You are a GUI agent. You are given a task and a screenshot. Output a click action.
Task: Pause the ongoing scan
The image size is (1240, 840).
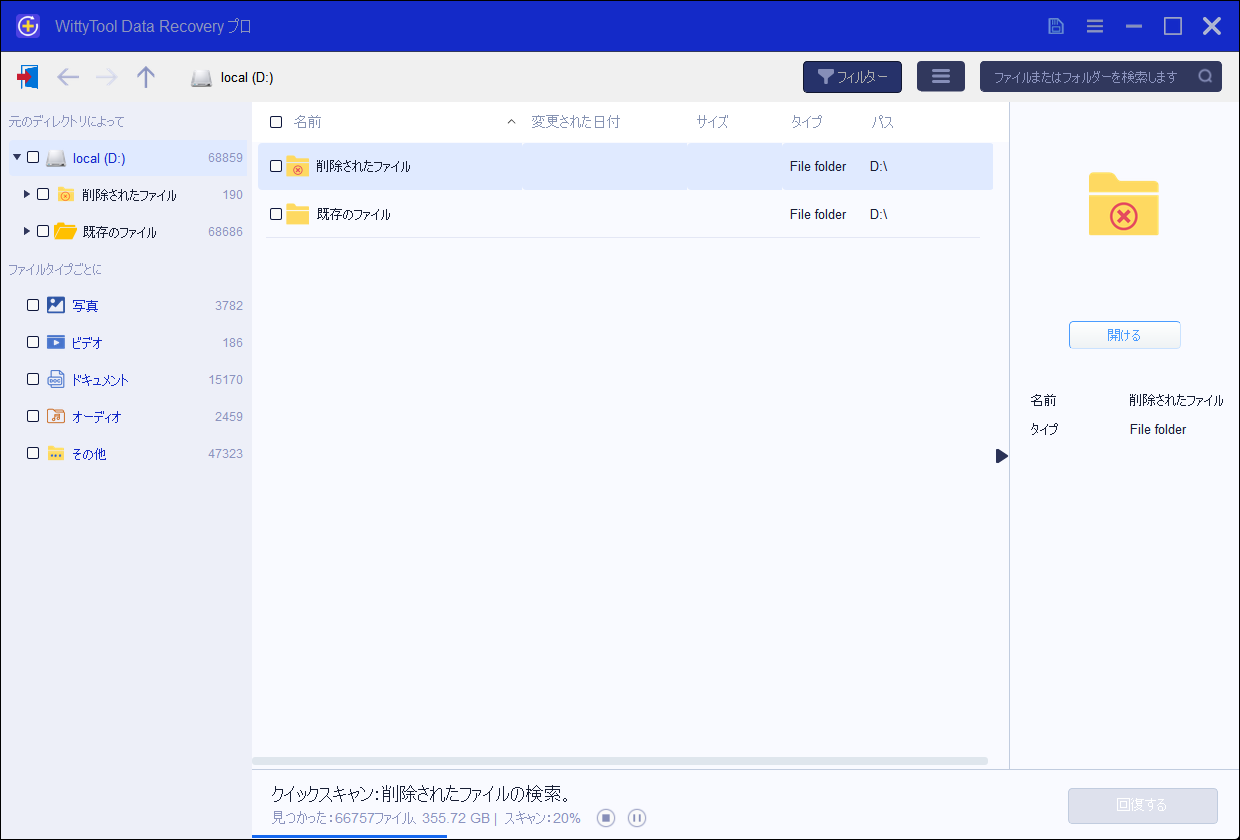[x=637, y=818]
